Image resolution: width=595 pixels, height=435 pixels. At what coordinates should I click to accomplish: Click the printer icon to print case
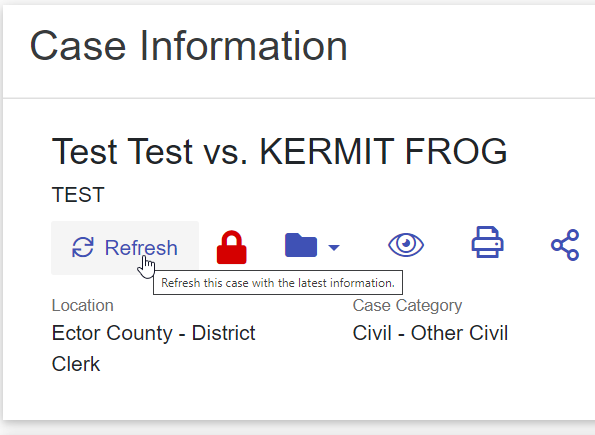point(488,242)
